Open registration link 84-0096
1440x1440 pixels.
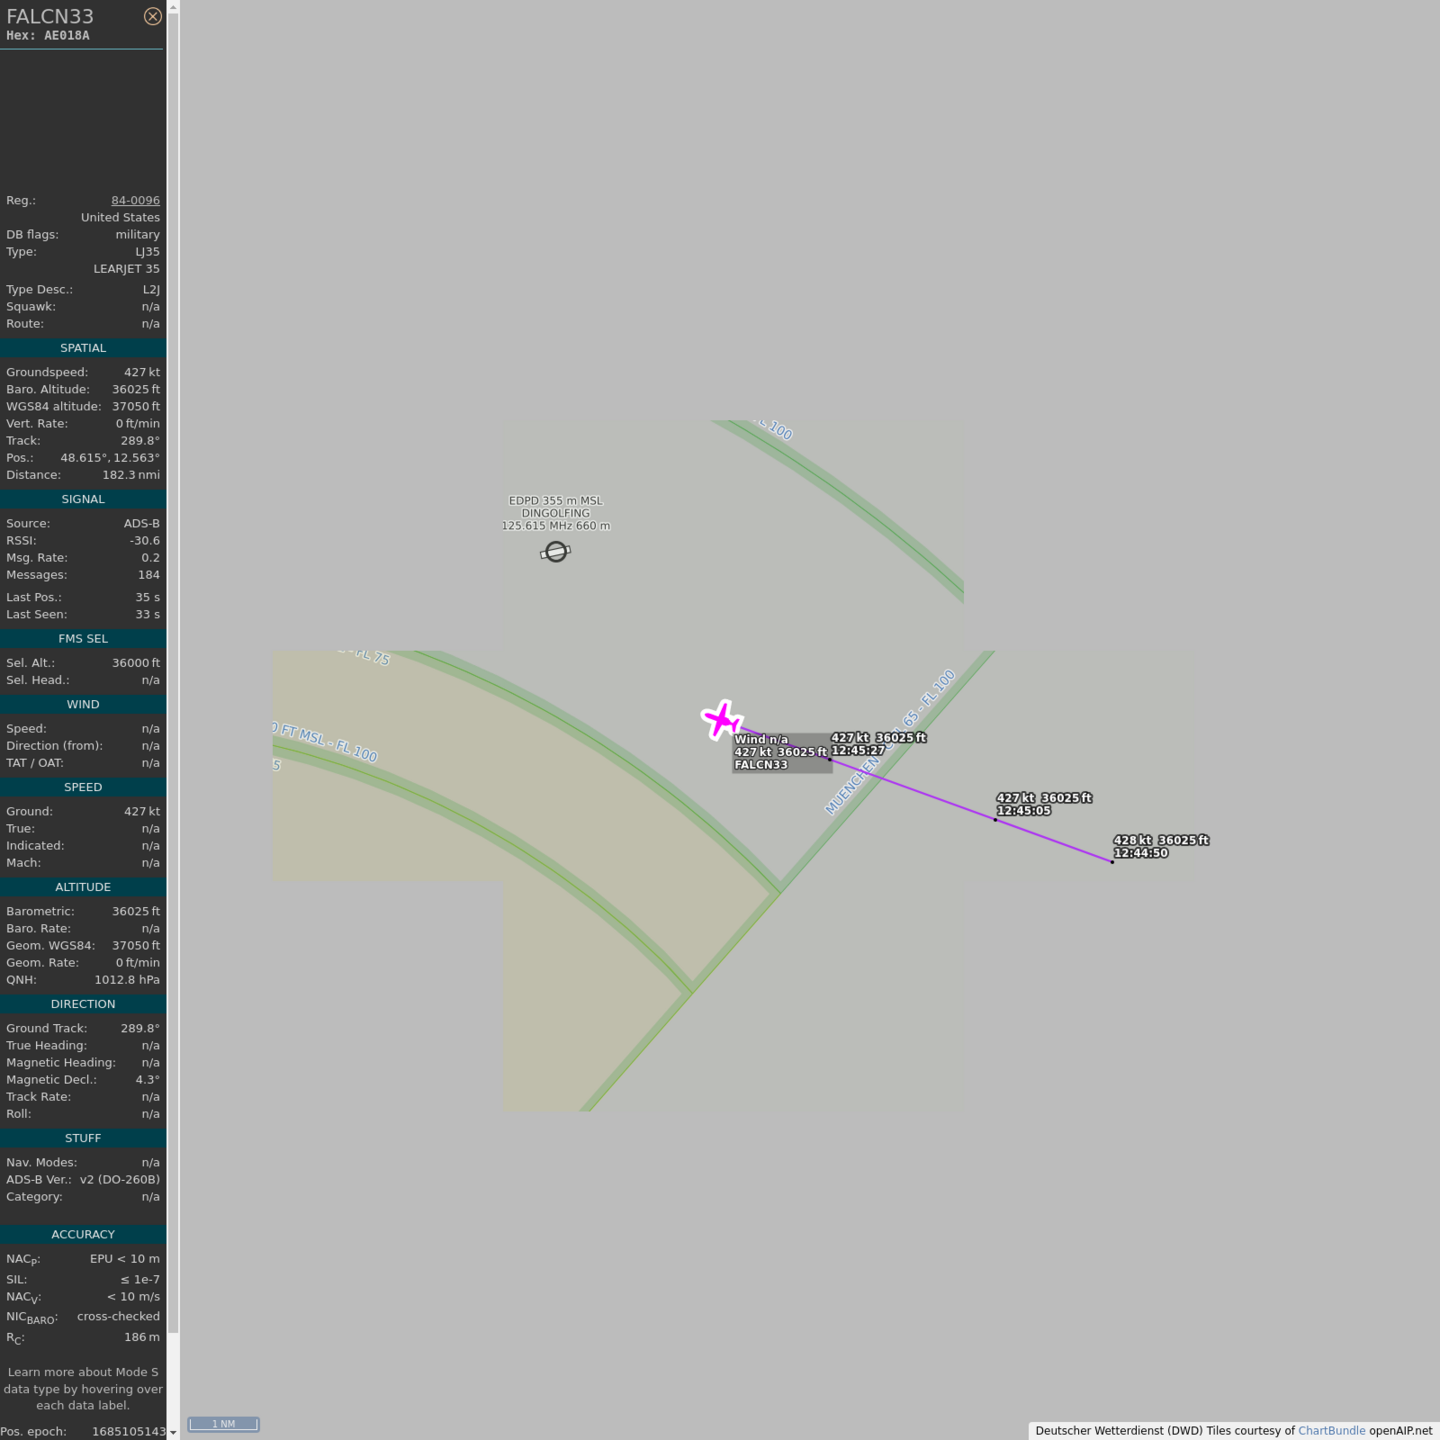point(135,200)
